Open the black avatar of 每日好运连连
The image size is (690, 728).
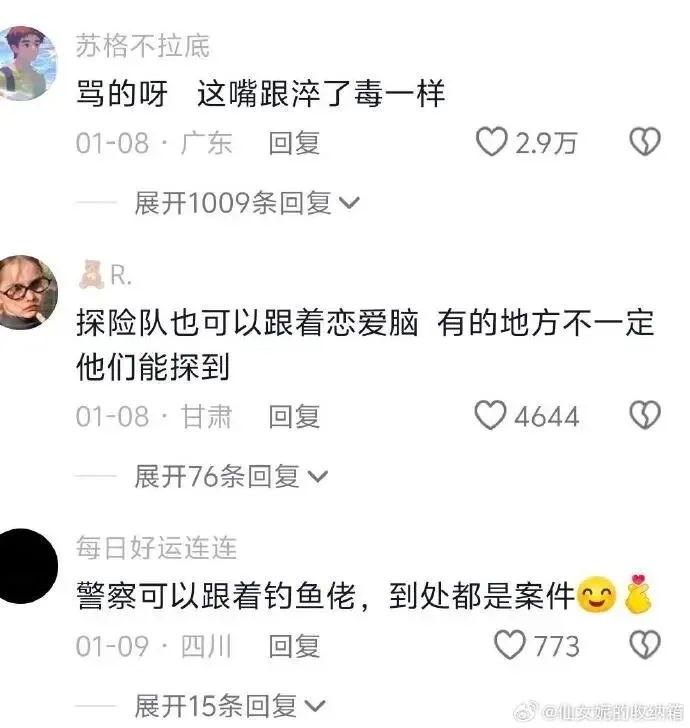[x=27, y=566]
